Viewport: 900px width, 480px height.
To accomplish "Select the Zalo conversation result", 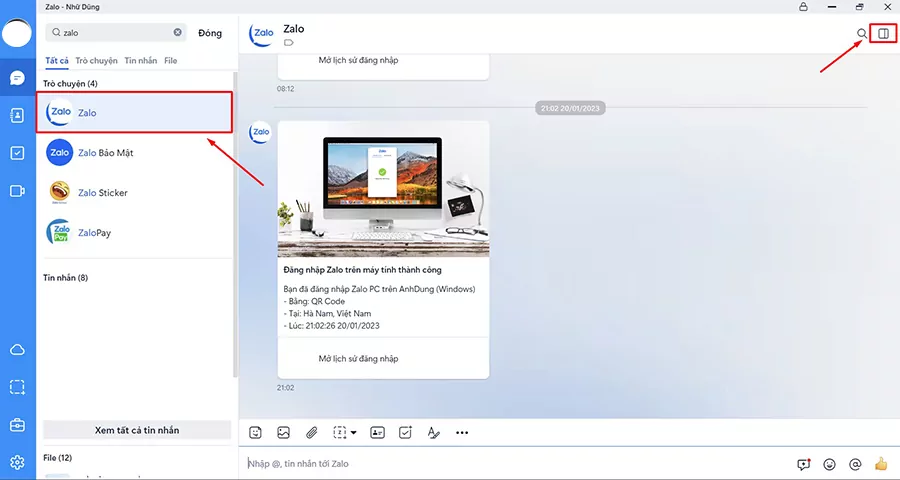I will [134, 113].
